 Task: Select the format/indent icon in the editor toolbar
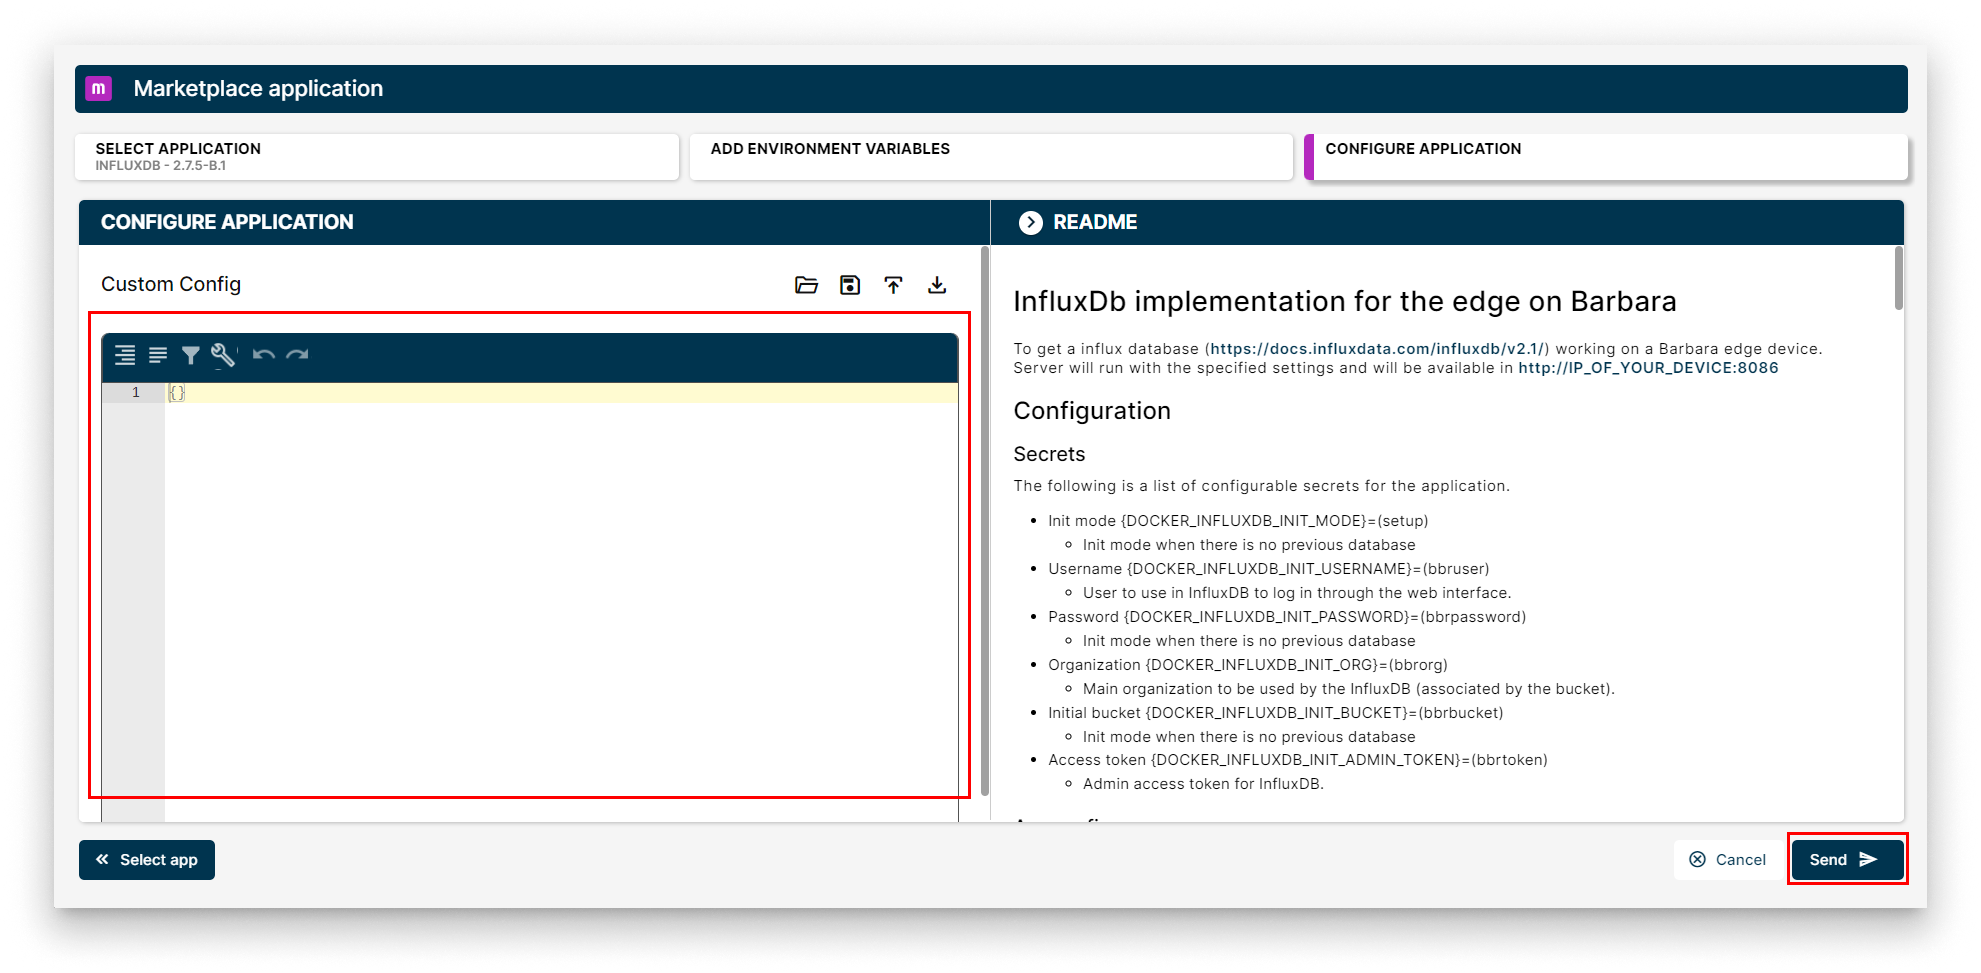[x=125, y=355]
